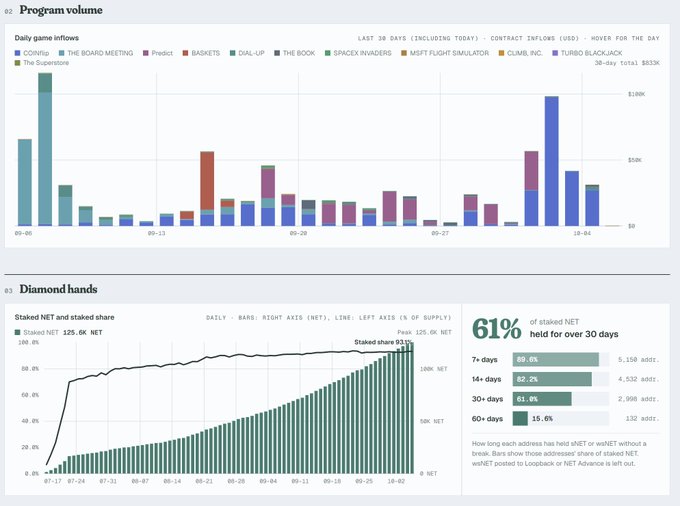This screenshot has width=680, height=506.
Task: Toggle the BASKETS legend series
Action: (201, 53)
